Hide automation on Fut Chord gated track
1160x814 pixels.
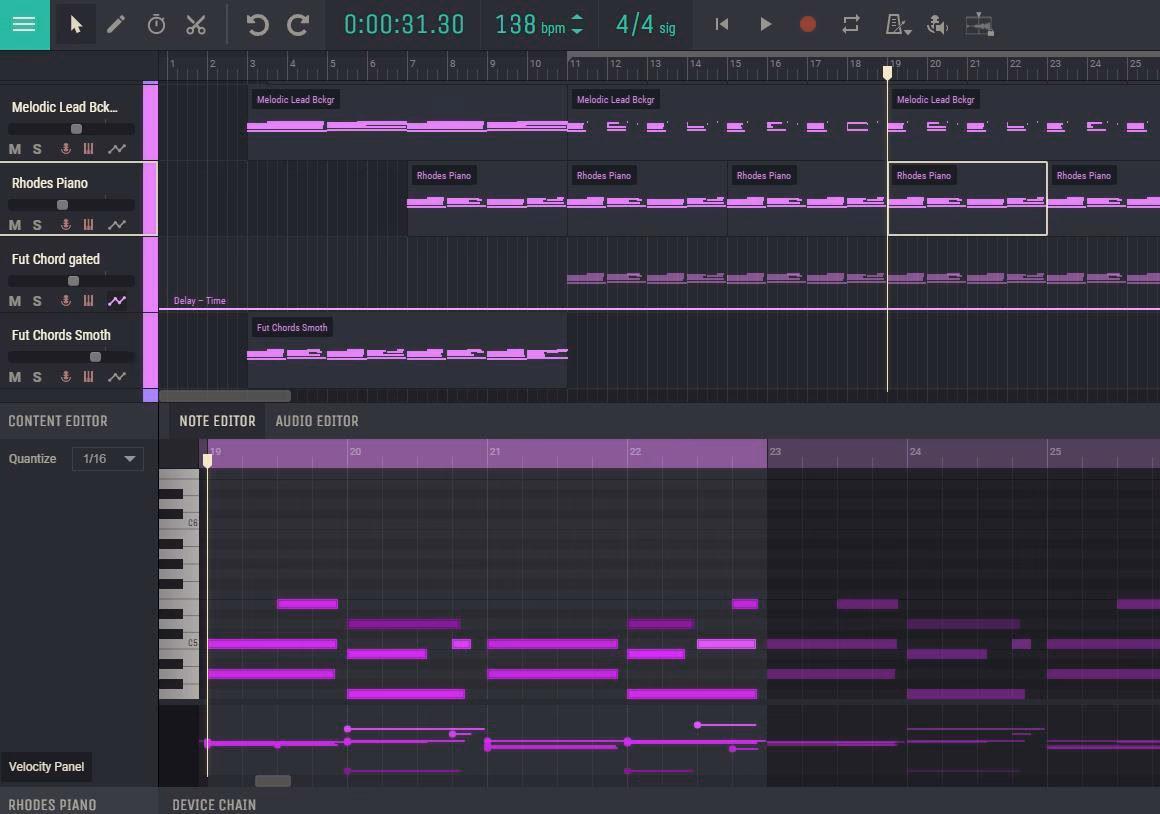117,301
